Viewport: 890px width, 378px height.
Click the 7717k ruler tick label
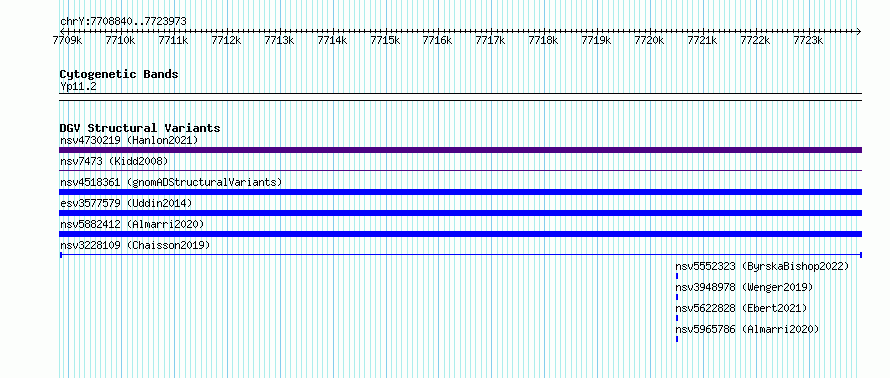[490, 40]
